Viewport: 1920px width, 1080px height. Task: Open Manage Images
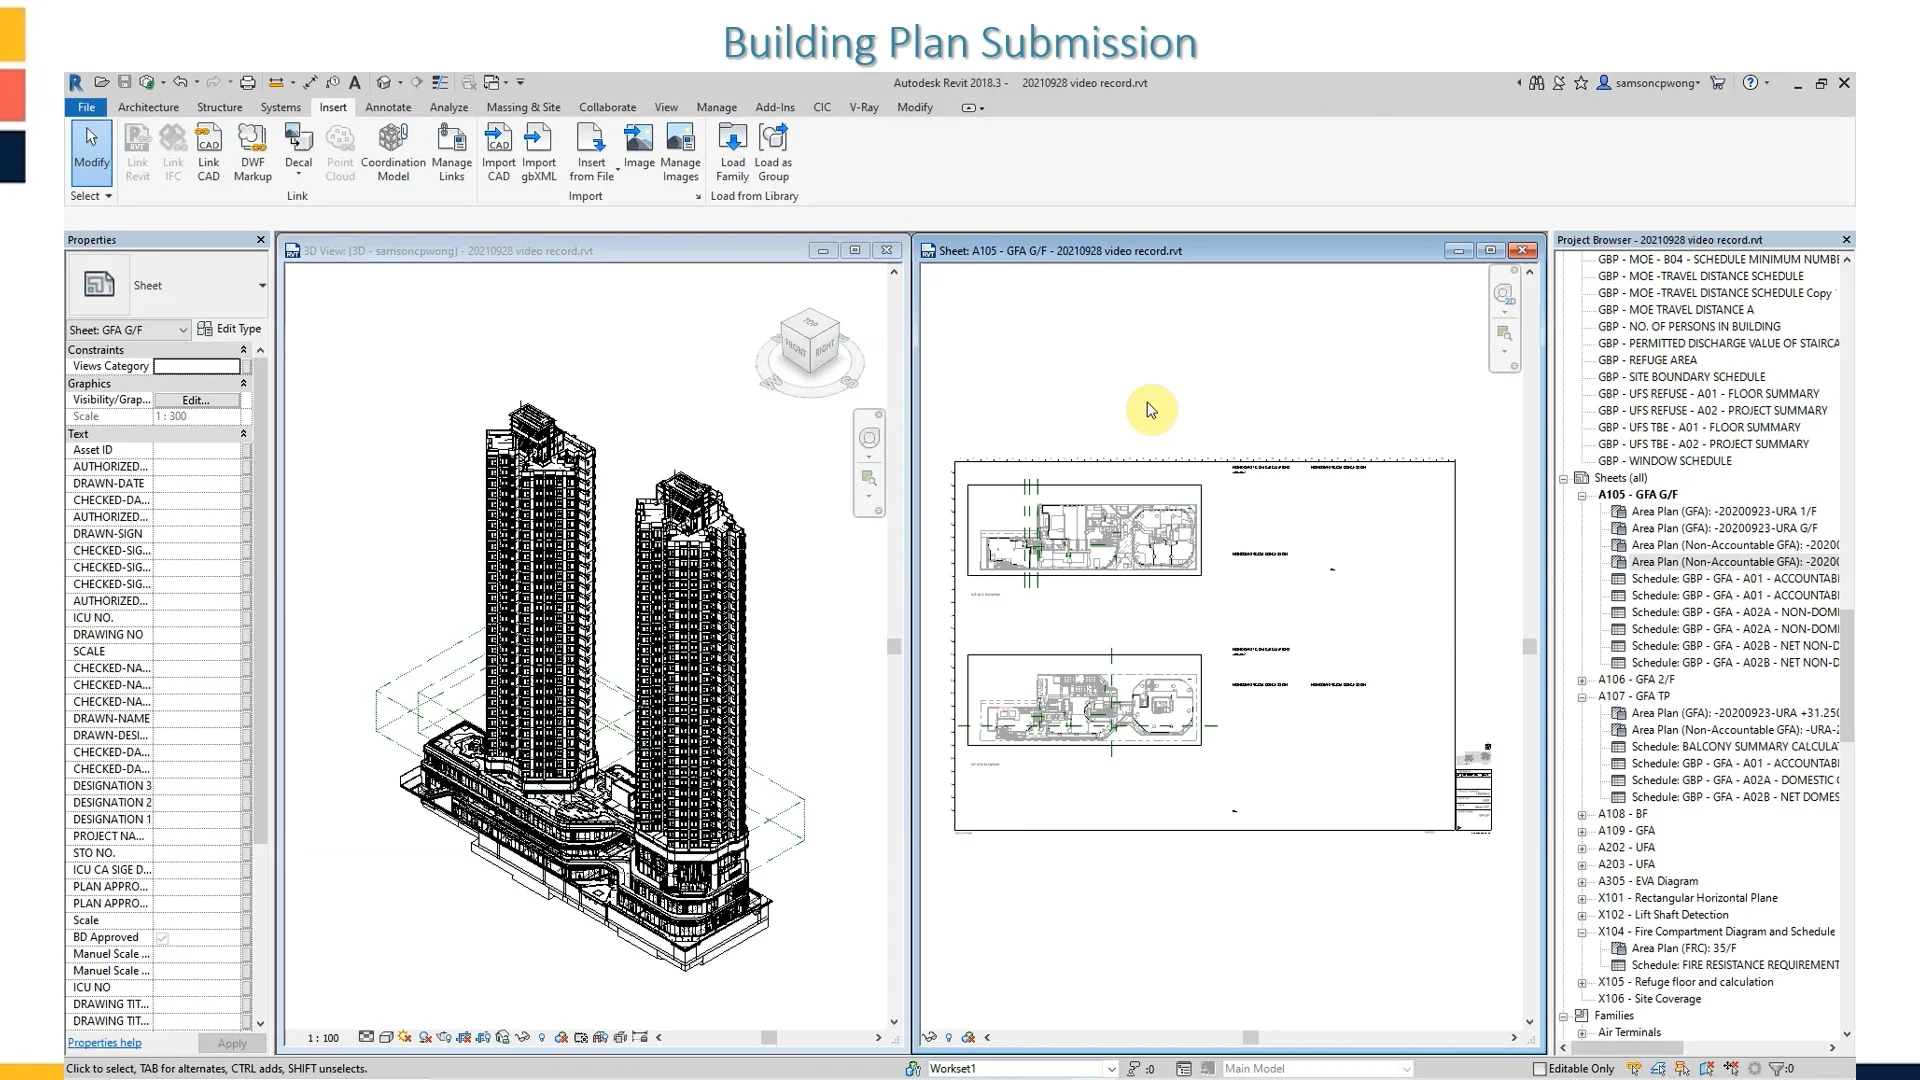point(680,150)
